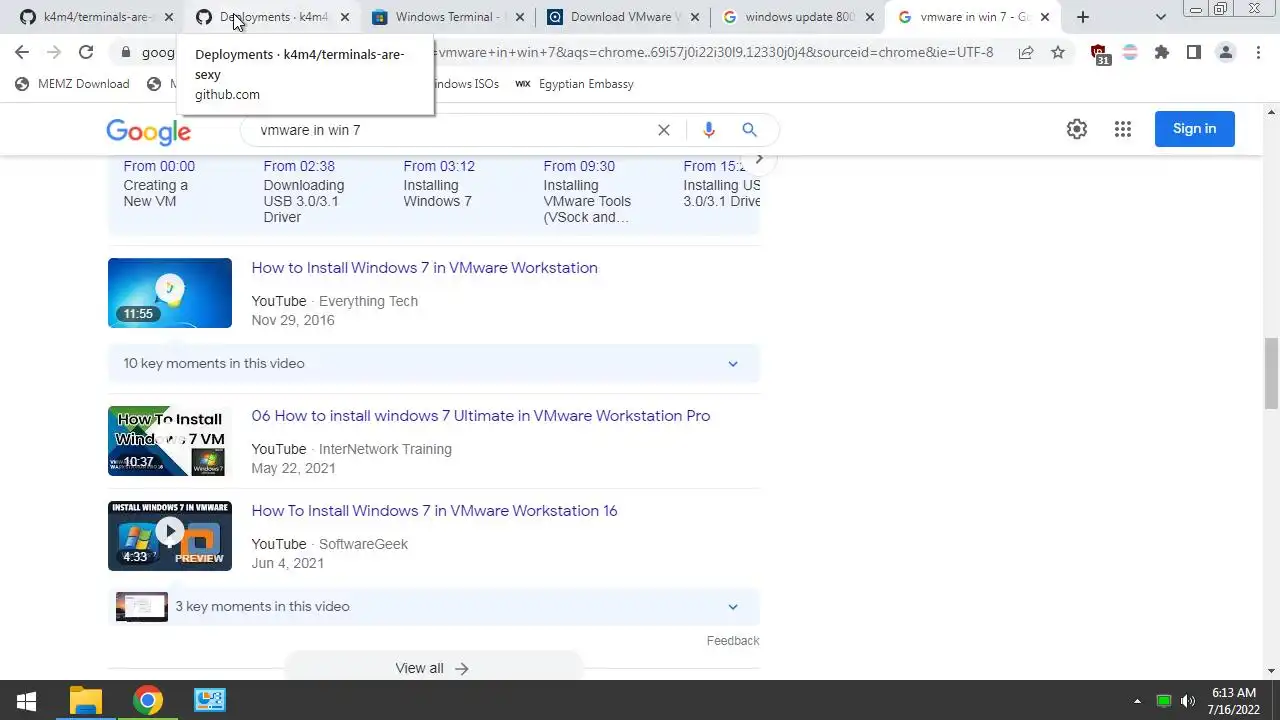1280x720 pixels.
Task: Open the Google apps grid
Action: click(x=1123, y=129)
